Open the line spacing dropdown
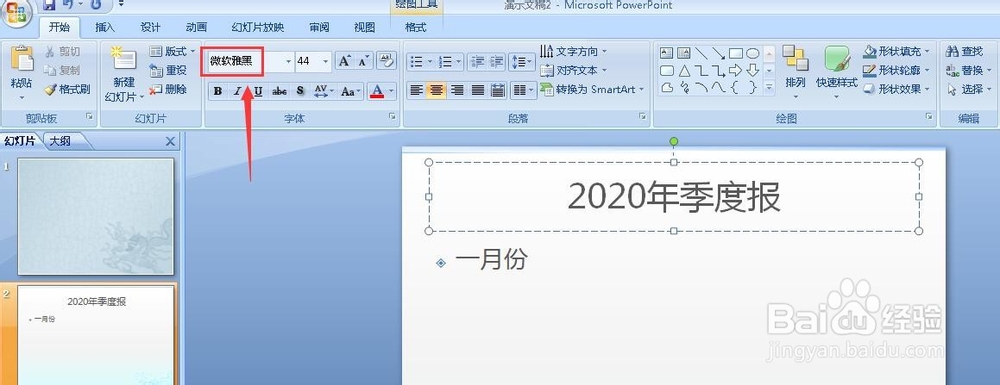 [x=522, y=61]
